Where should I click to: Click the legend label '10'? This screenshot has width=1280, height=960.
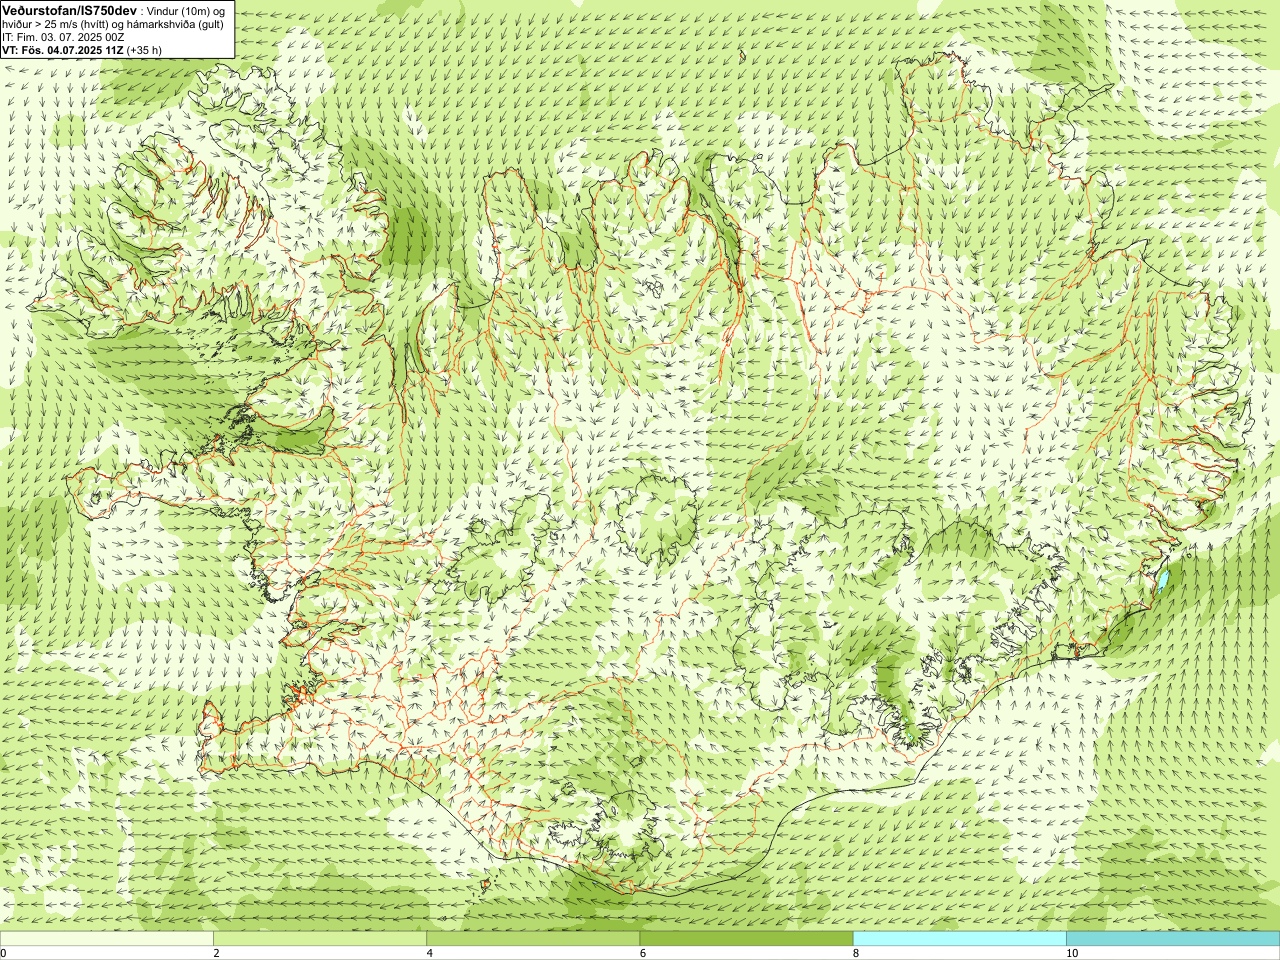(x=1072, y=953)
